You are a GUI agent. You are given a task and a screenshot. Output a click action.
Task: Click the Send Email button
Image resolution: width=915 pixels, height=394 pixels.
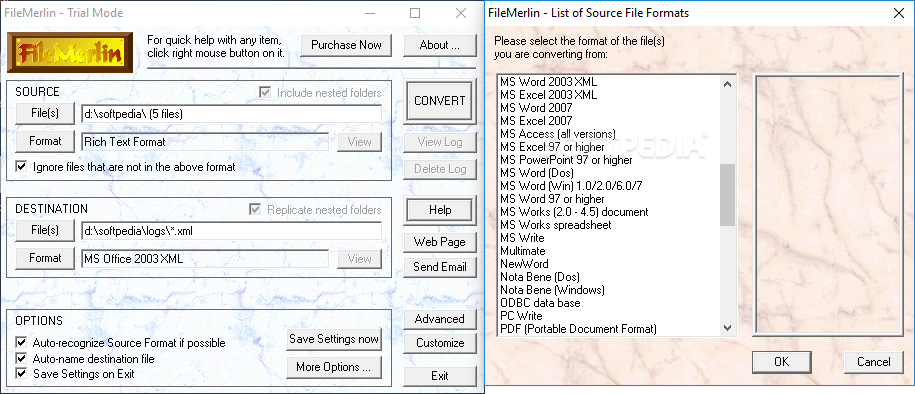(x=439, y=267)
